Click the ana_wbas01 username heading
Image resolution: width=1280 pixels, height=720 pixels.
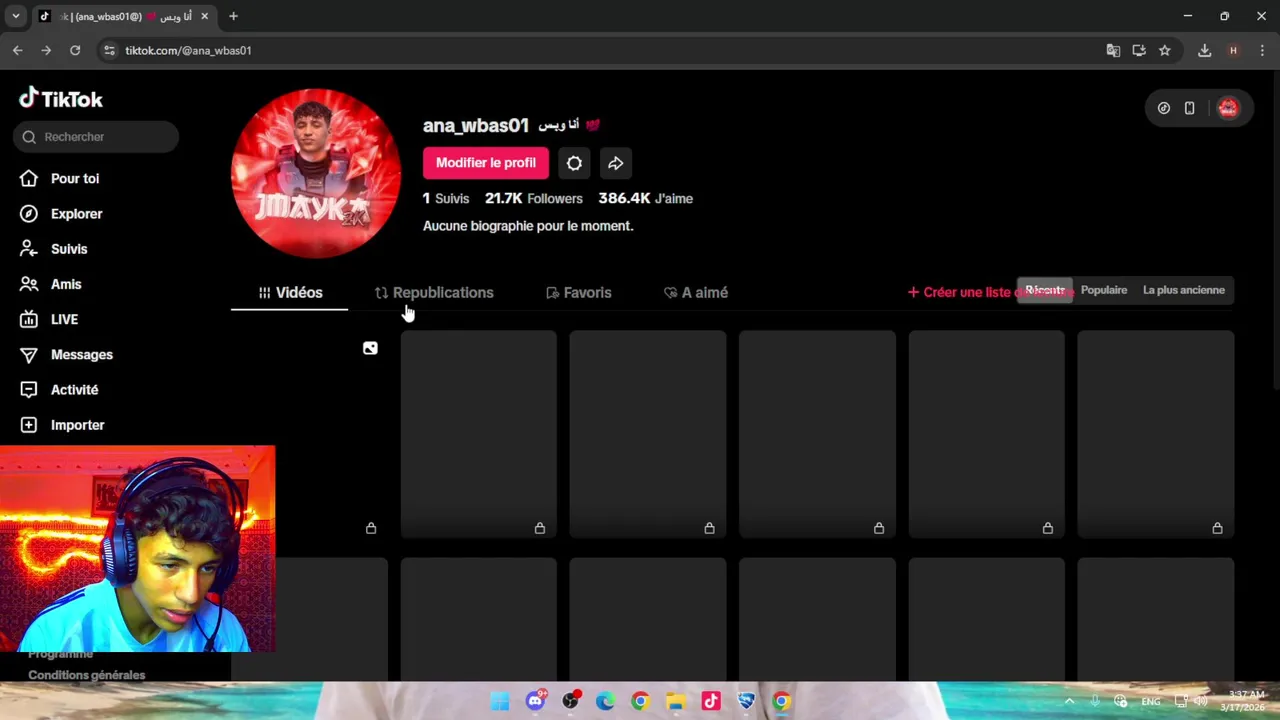tap(476, 125)
